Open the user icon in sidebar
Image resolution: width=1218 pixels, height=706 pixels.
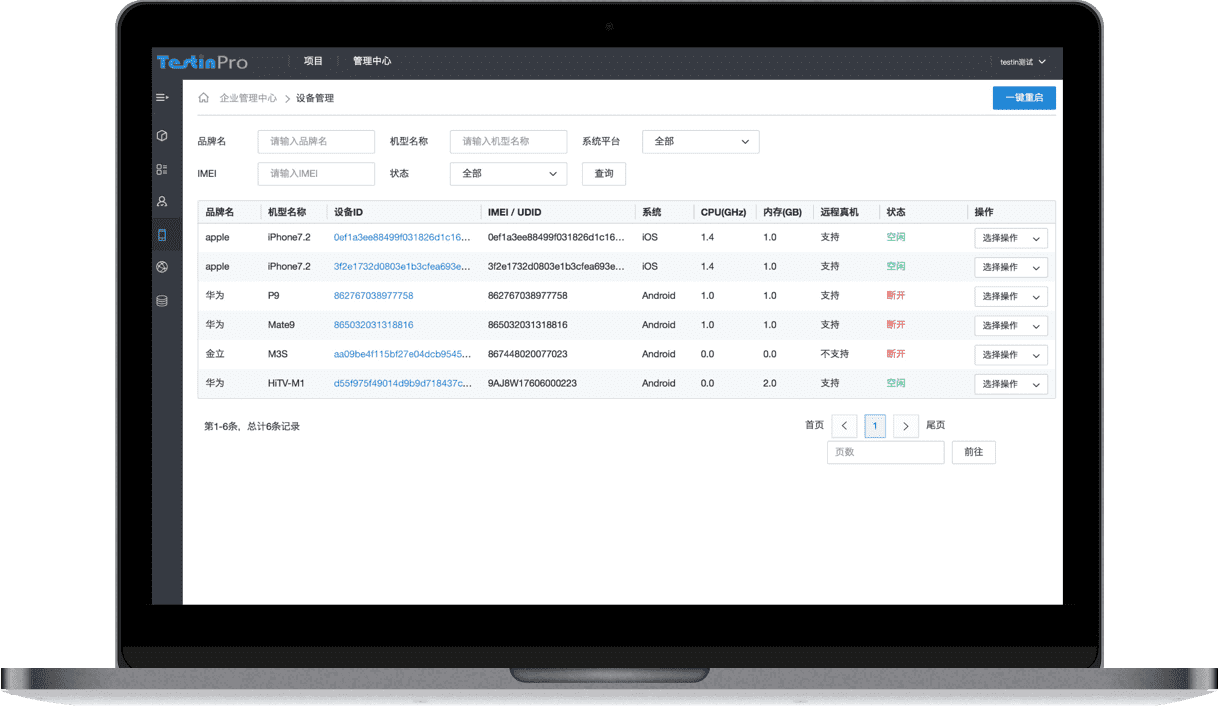pyautogui.click(x=162, y=202)
